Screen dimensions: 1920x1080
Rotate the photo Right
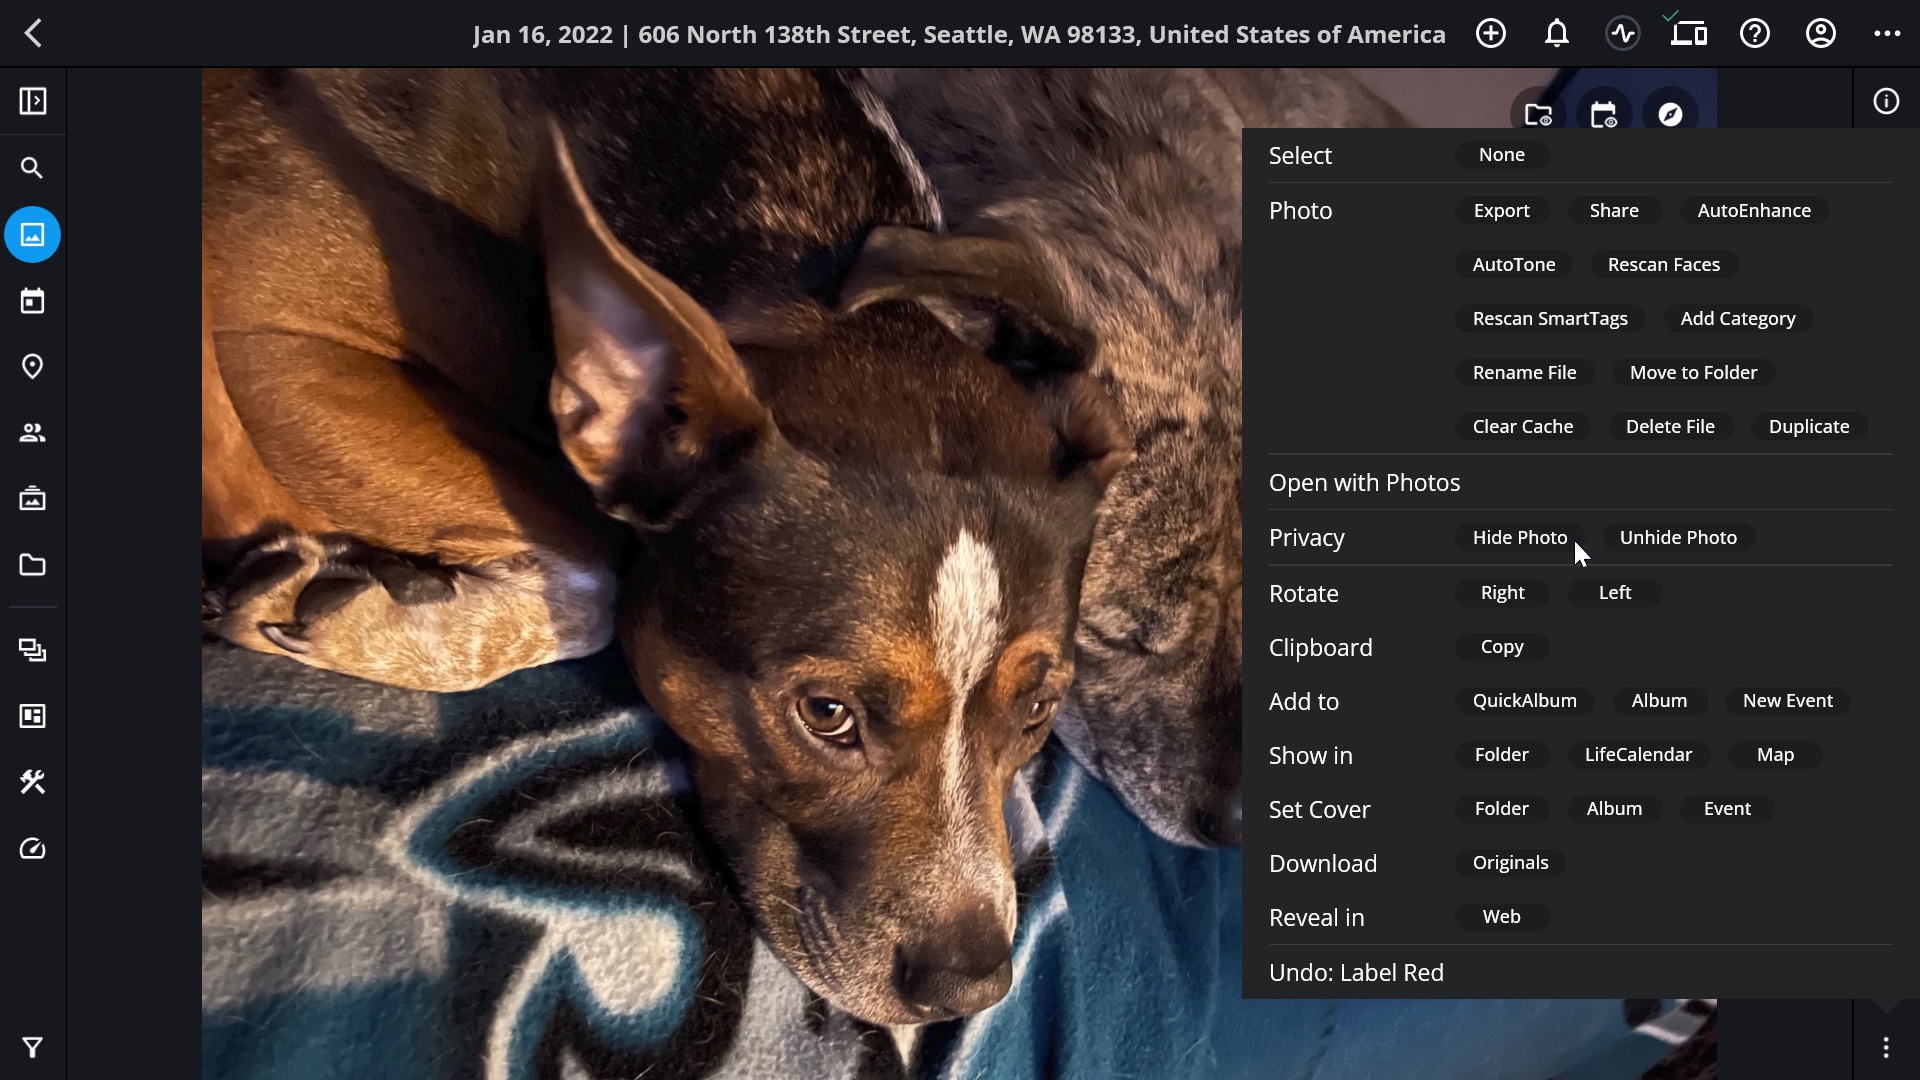1502,593
